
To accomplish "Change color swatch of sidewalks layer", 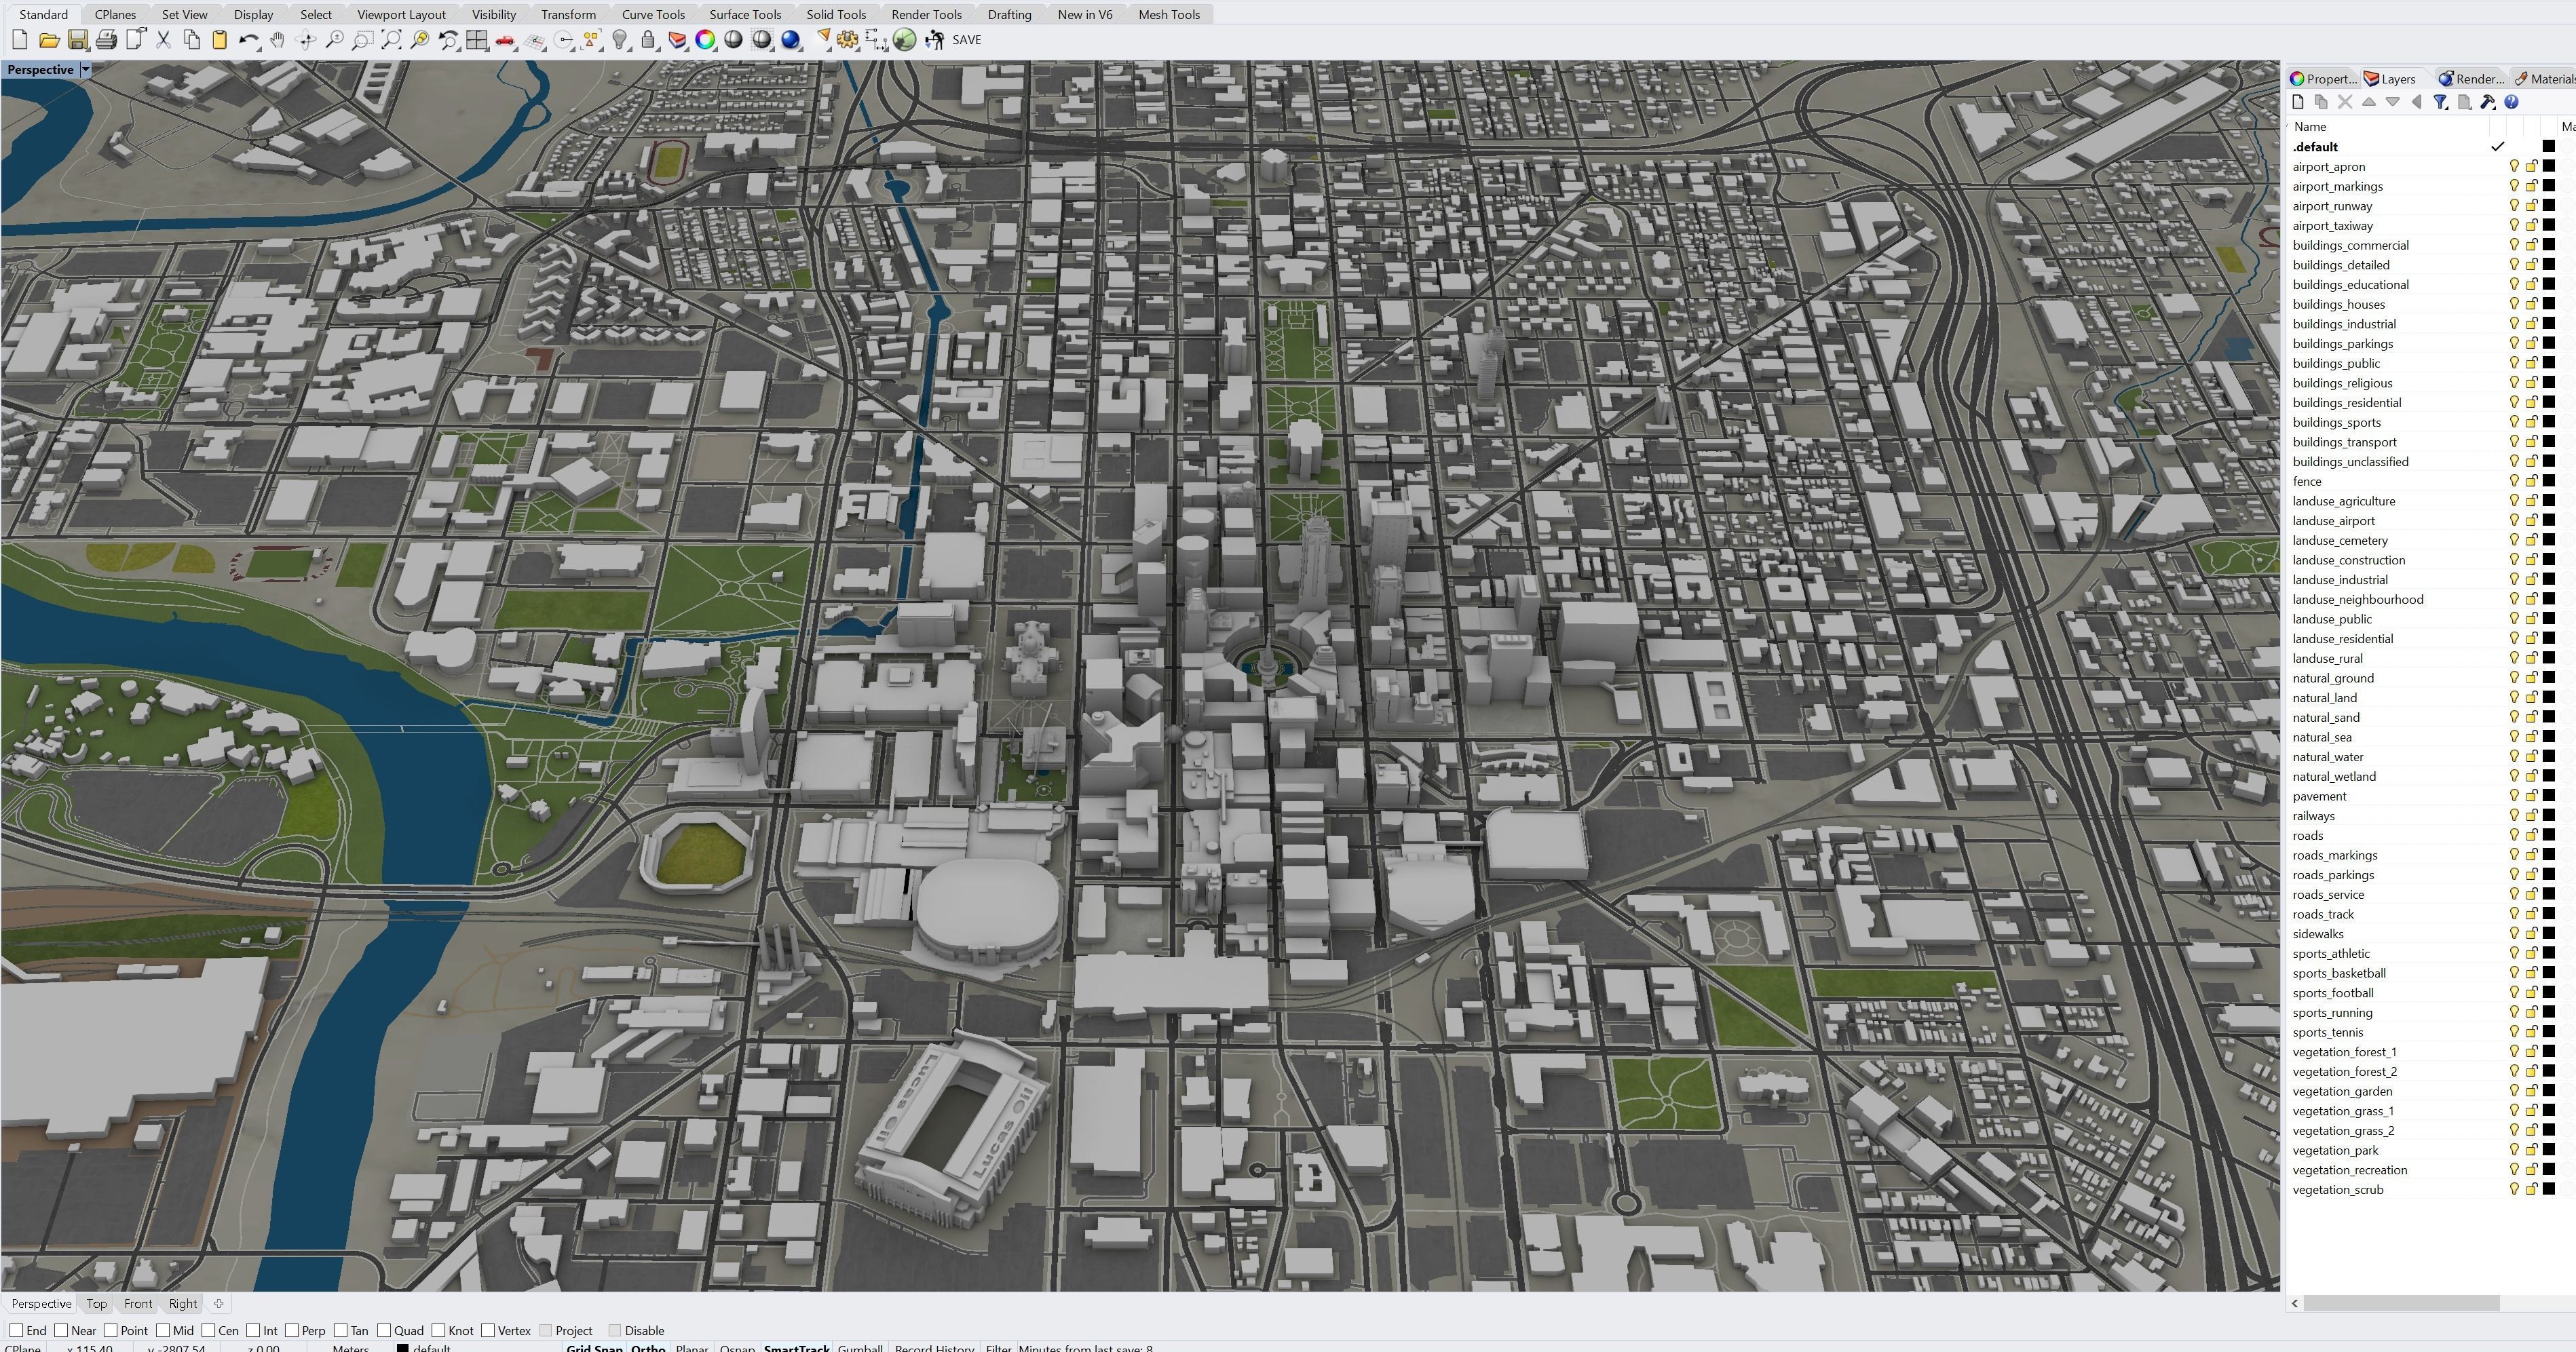I will [x=2549, y=934].
